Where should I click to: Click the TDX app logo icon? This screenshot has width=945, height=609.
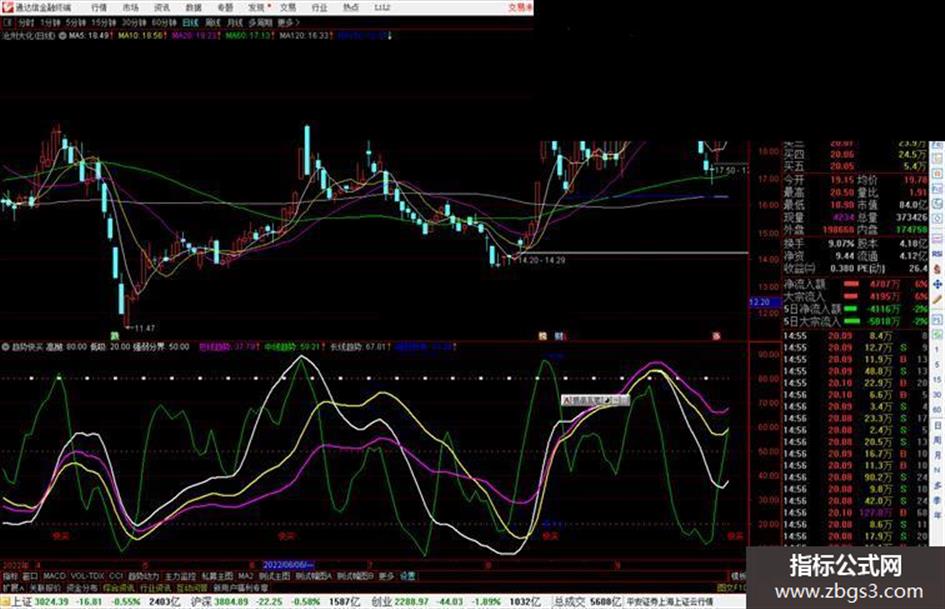8,7
